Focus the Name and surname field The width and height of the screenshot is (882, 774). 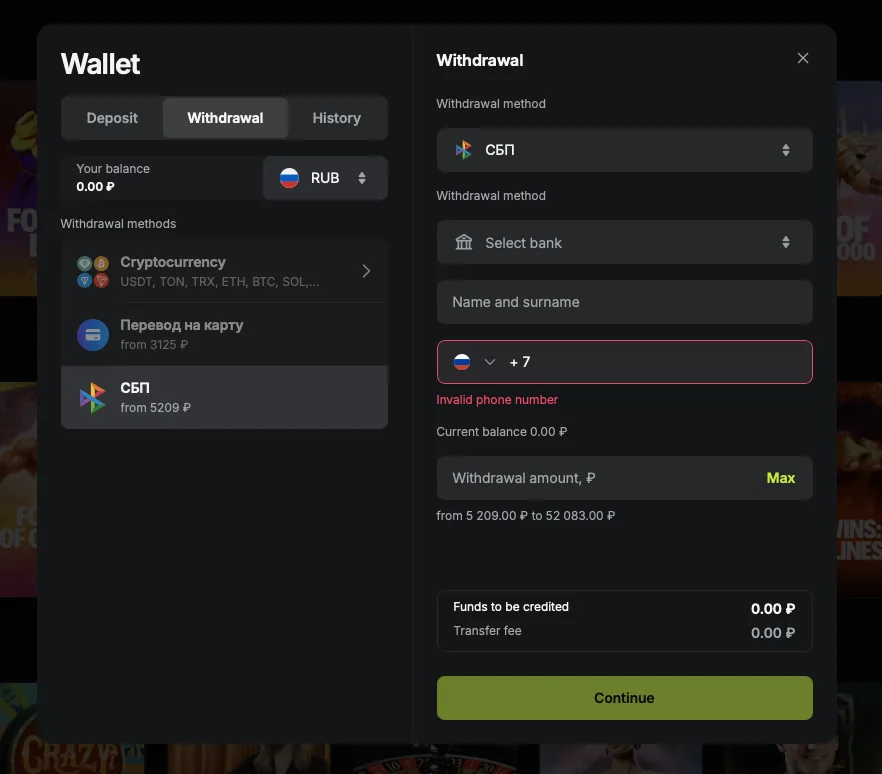click(x=624, y=302)
